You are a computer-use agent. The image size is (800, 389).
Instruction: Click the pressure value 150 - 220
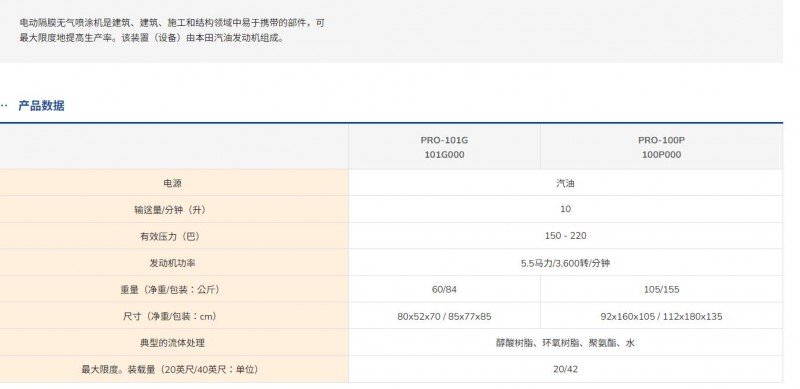565,236
